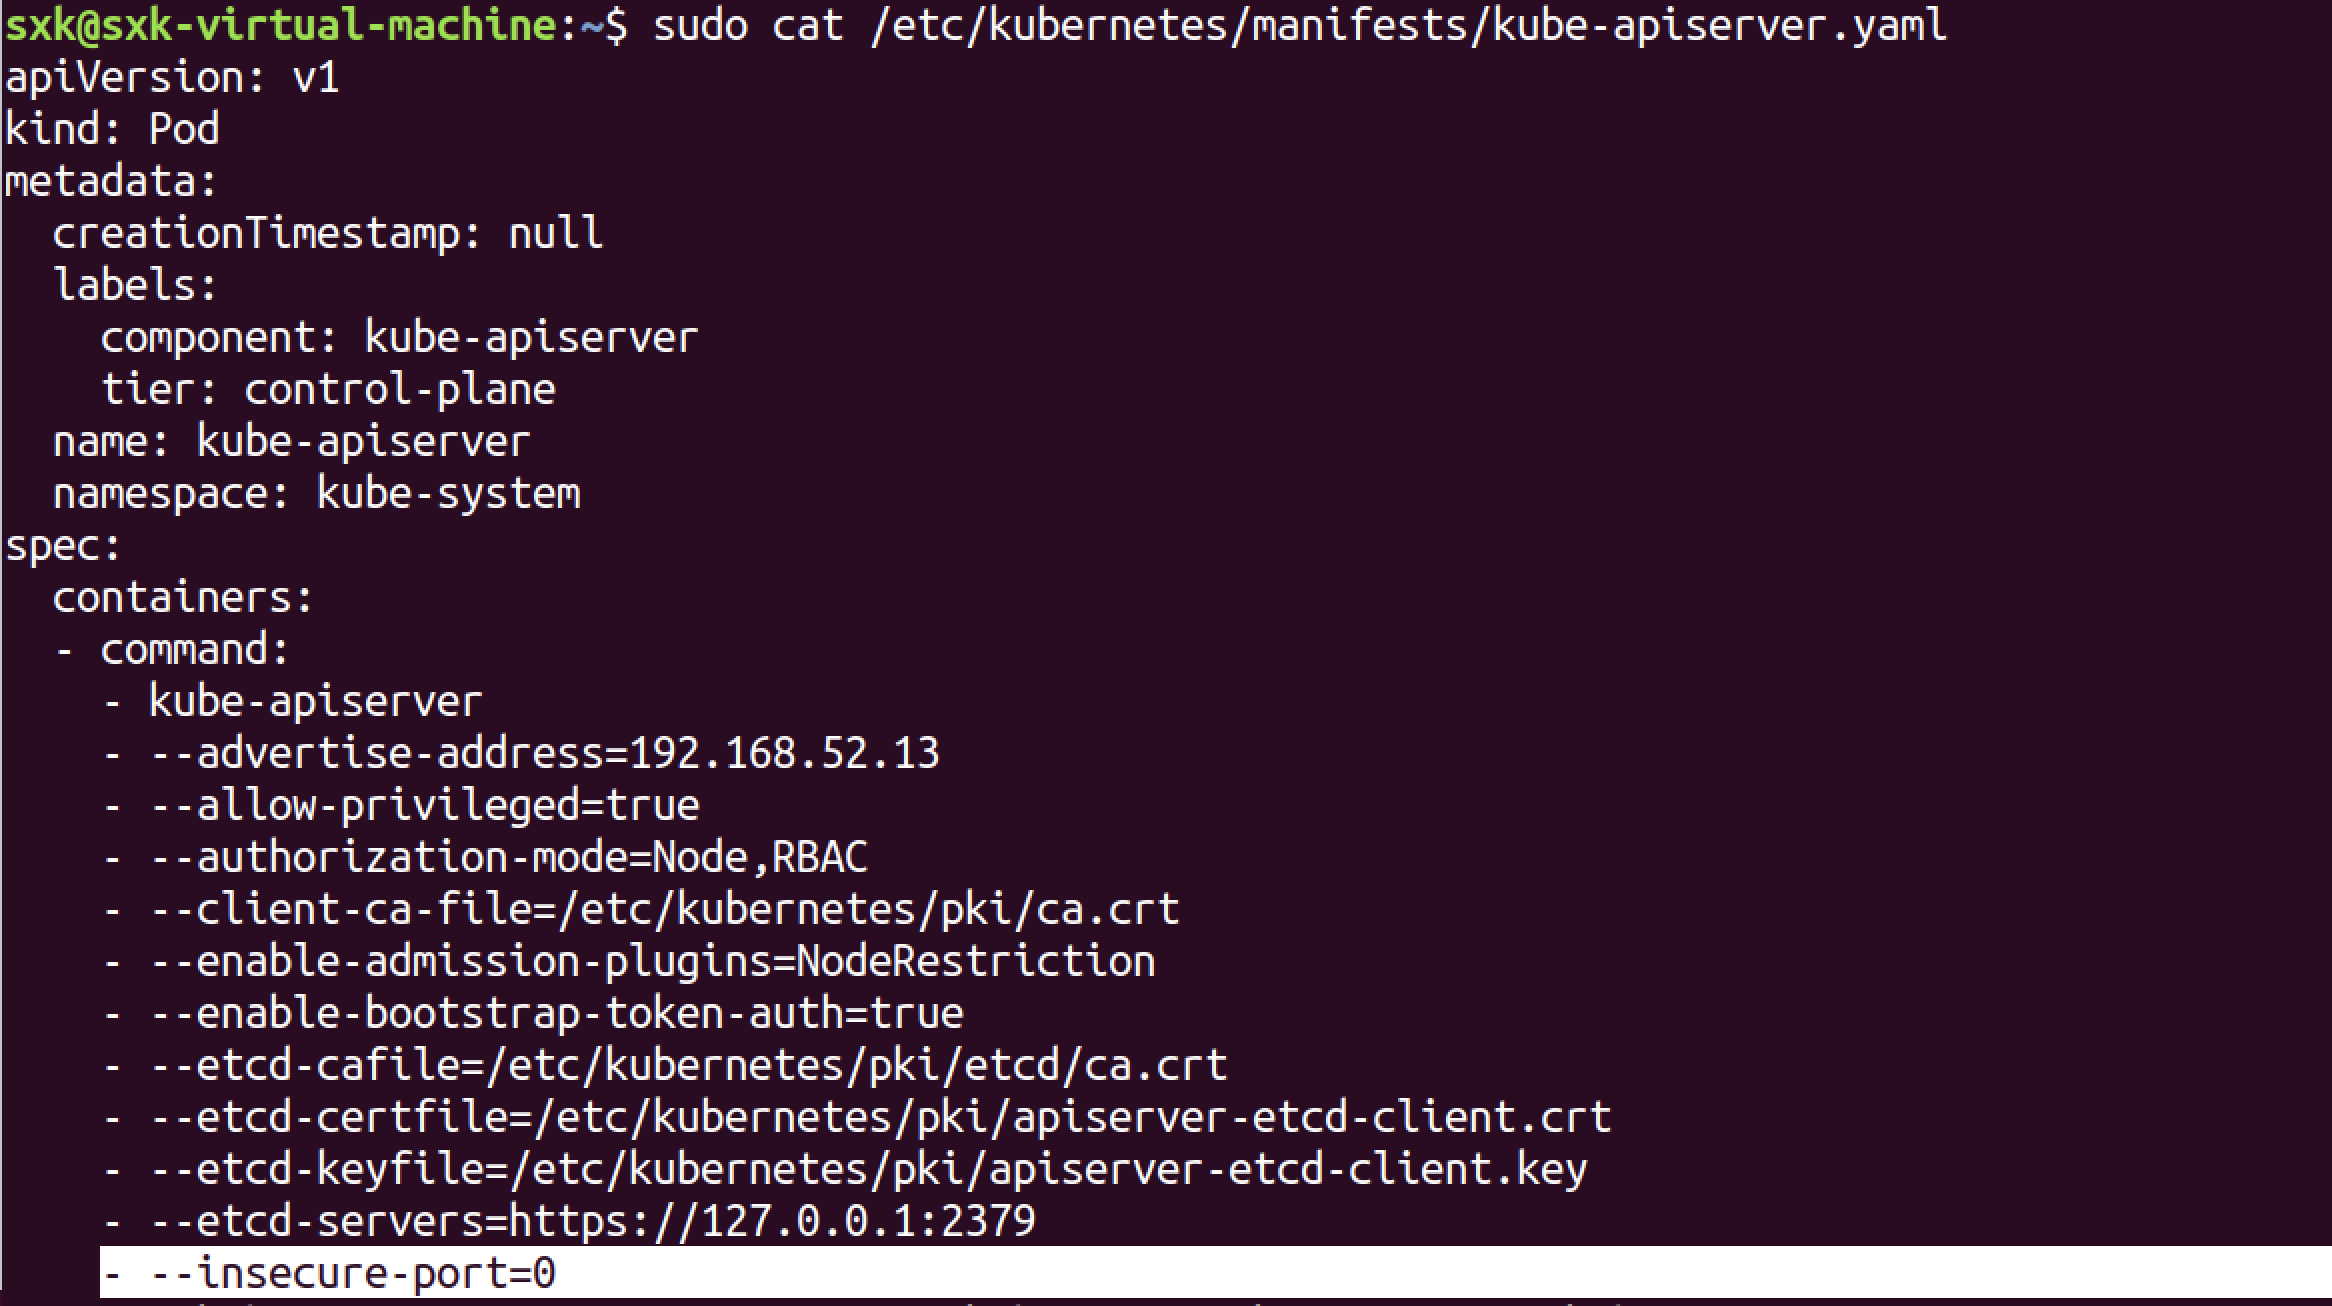Screen dimensions: 2332x1306
Task: Click the containers: line
Action: [183, 598]
